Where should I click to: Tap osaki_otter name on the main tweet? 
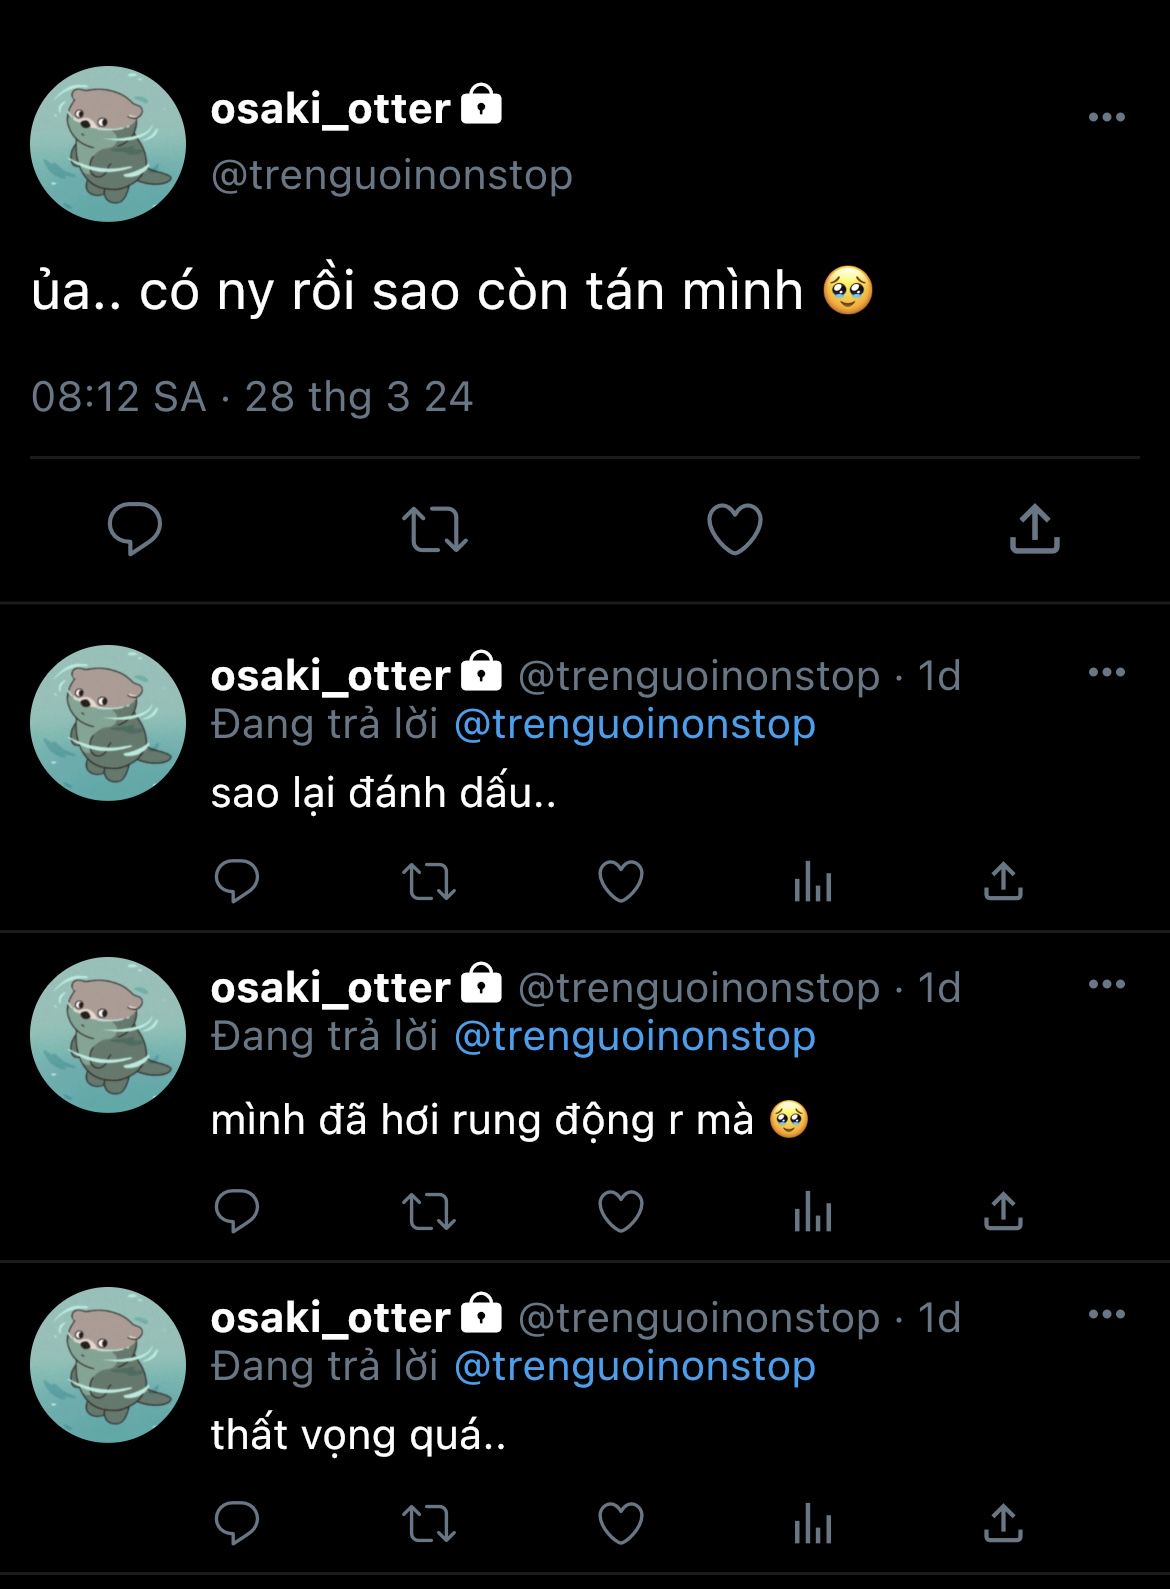tap(331, 109)
